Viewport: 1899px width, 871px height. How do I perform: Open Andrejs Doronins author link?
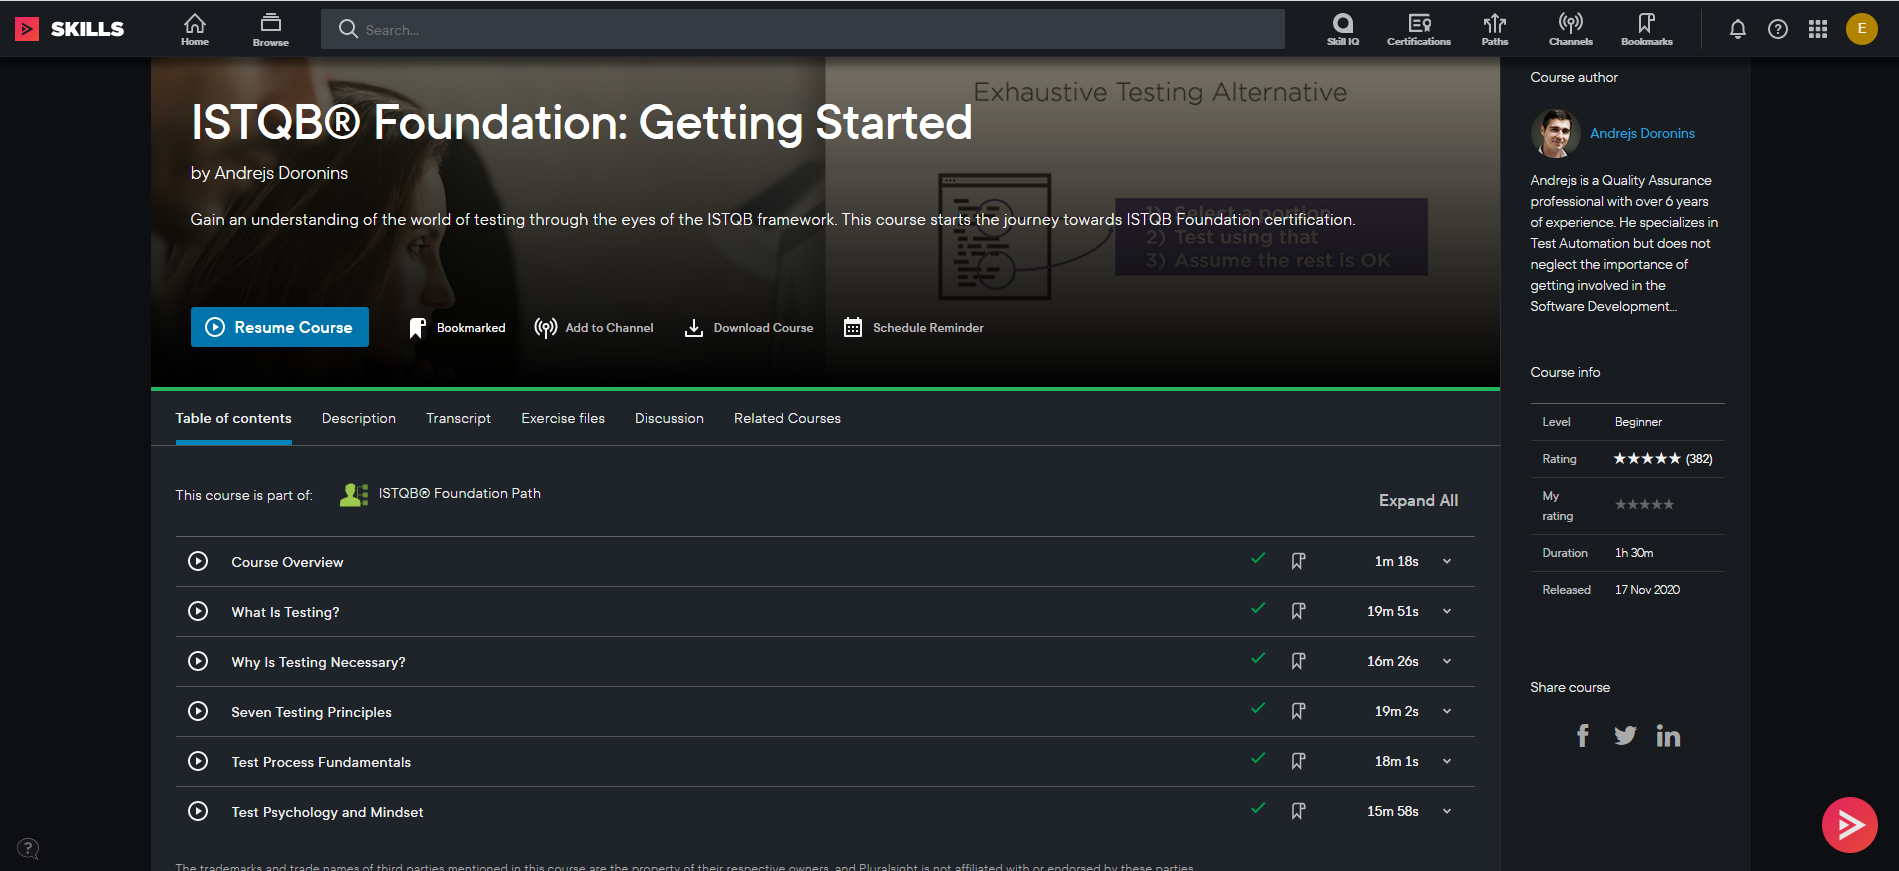click(1642, 133)
